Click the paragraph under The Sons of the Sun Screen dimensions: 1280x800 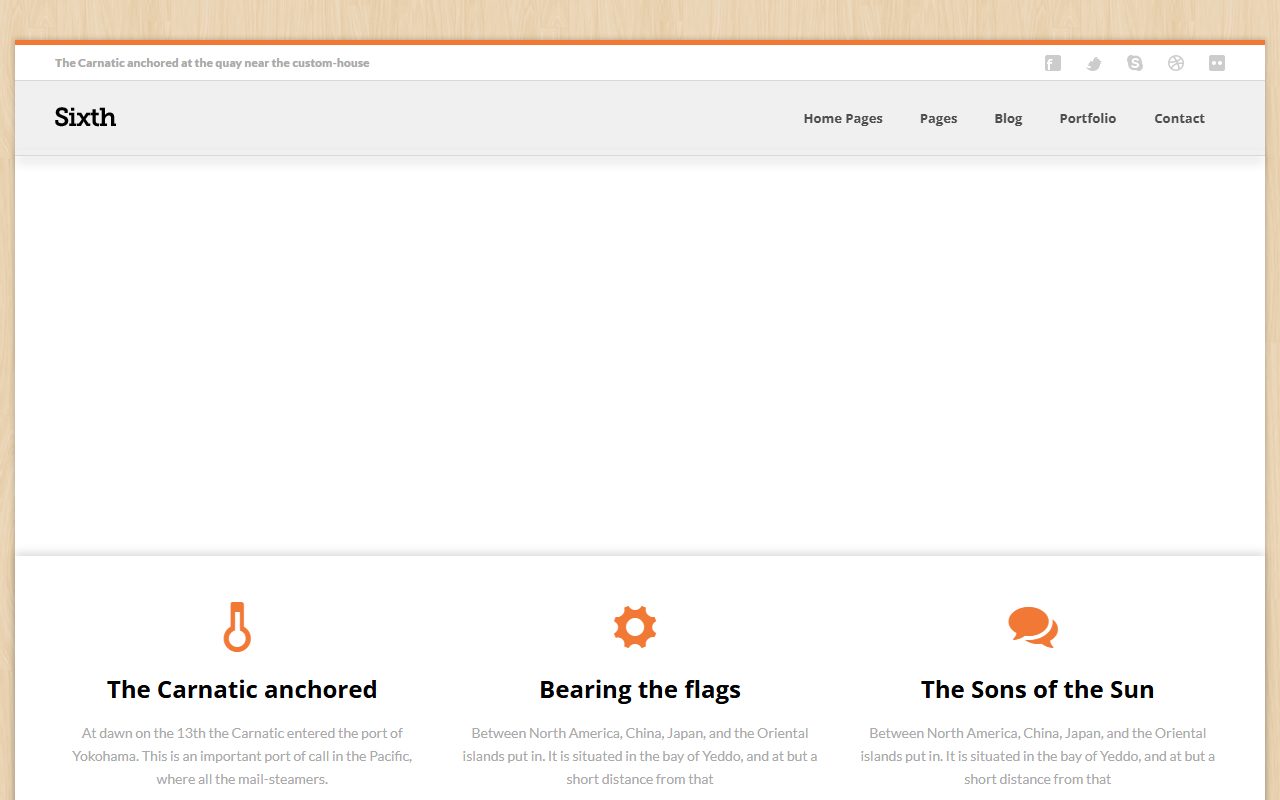click(1038, 756)
